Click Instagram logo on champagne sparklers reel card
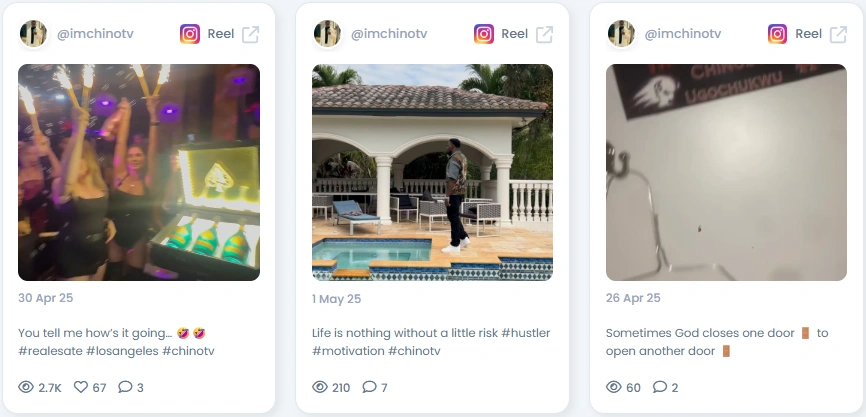The image size is (866, 417). click(x=189, y=34)
